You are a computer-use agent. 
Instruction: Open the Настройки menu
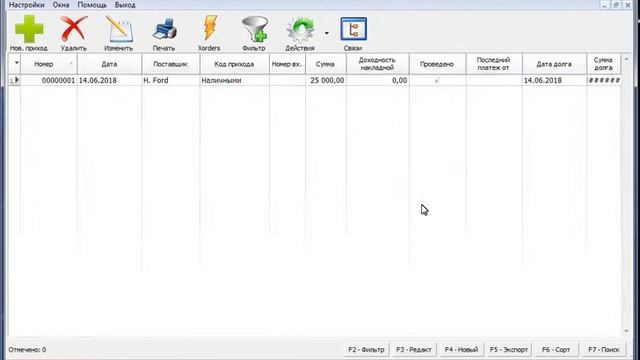(x=27, y=5)
